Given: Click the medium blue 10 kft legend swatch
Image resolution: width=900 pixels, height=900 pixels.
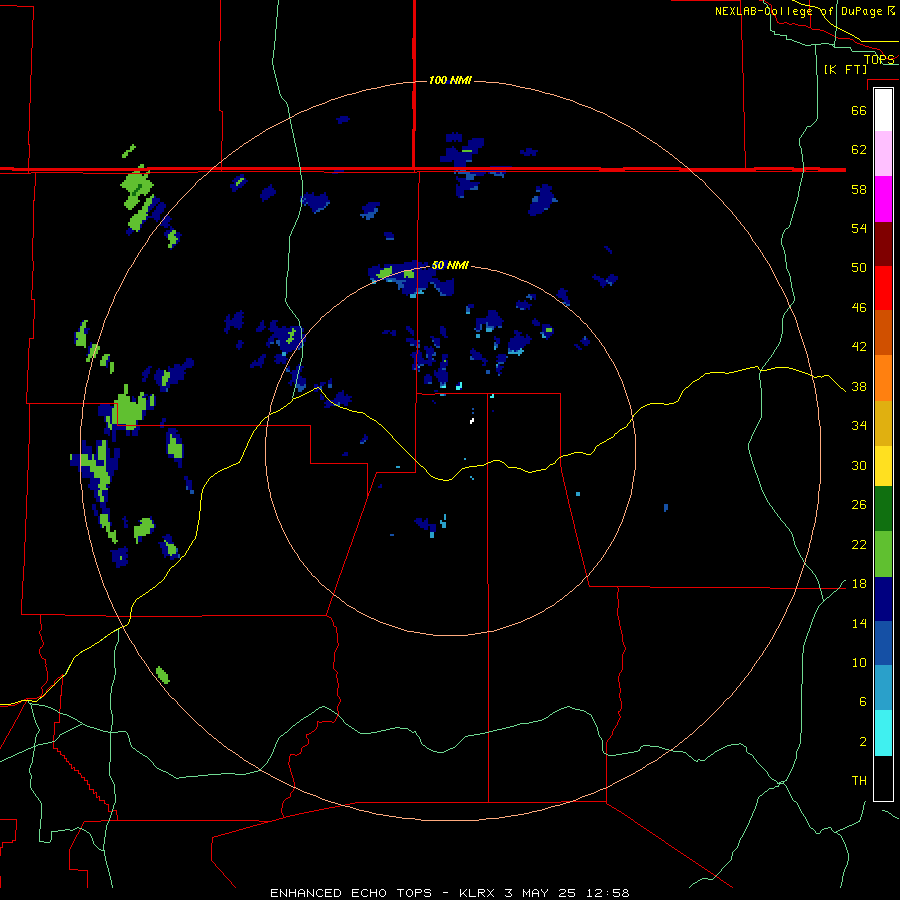Looking at the screenshot, I should click(x=883, y=643).
